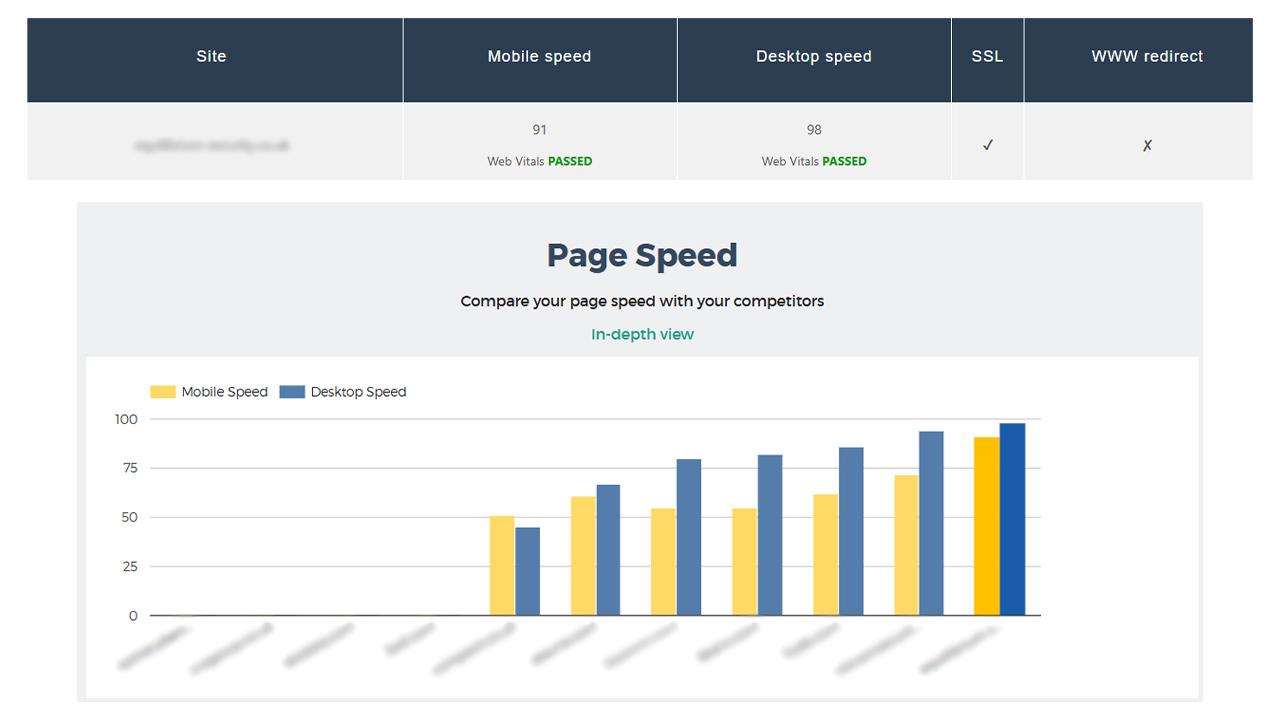The image size is (1280, 720).
Task: Click the Page Speed heading
Action: tap(642, 256)
